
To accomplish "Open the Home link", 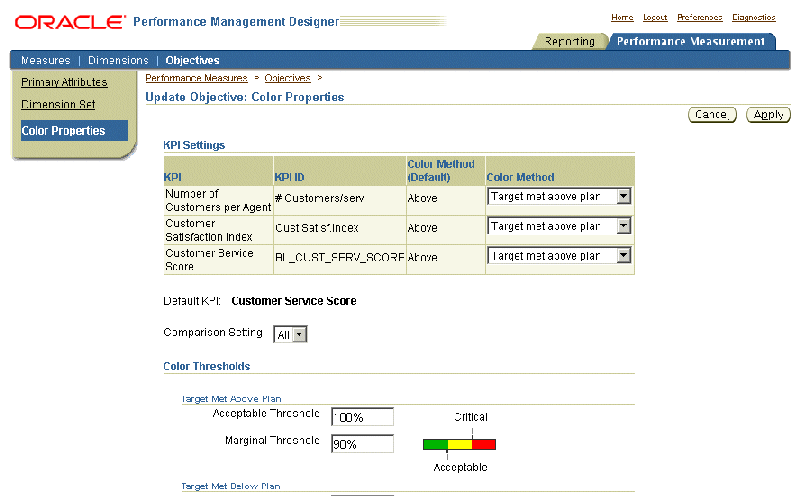I will pyautogui.click(x=622, y=17).
